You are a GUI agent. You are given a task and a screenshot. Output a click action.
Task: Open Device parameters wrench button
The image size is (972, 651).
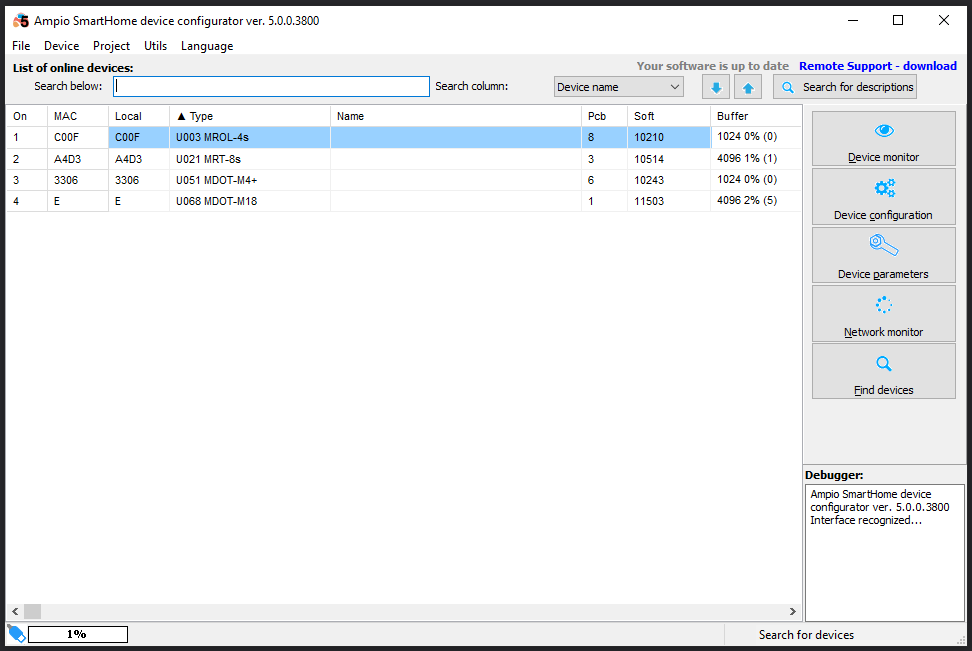coord(883,255)
